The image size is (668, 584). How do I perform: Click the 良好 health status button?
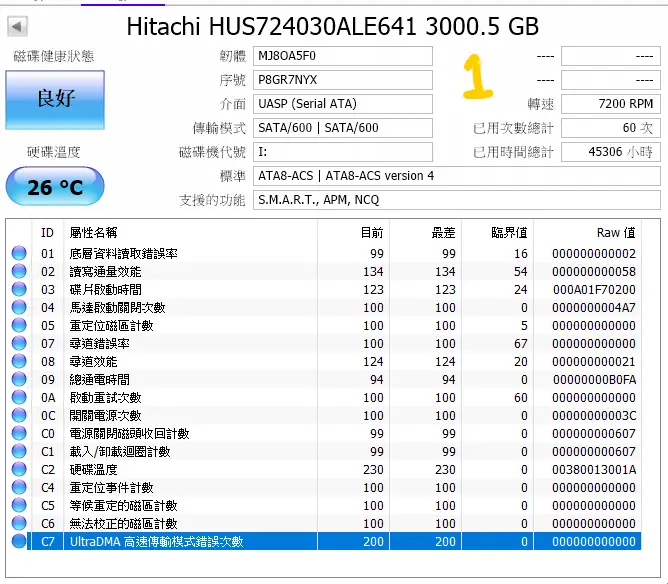[55, 100]
